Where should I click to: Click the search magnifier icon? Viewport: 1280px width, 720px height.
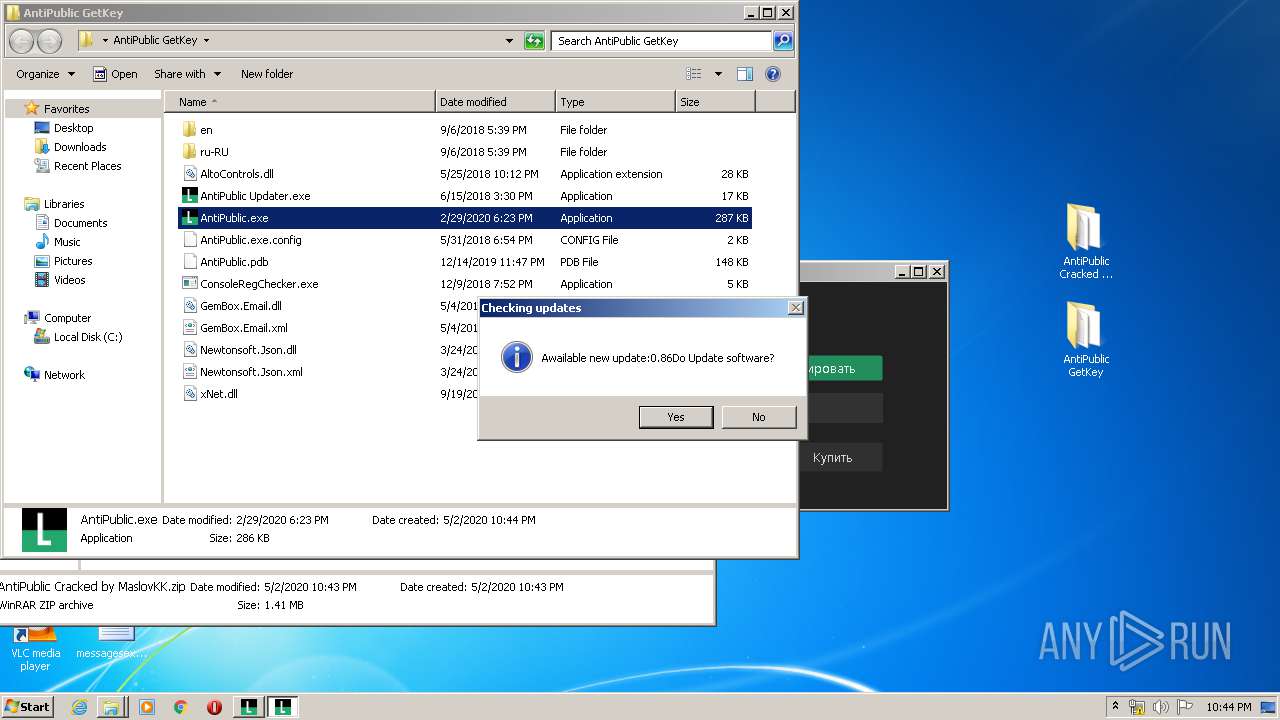click(x=783, y=41)
